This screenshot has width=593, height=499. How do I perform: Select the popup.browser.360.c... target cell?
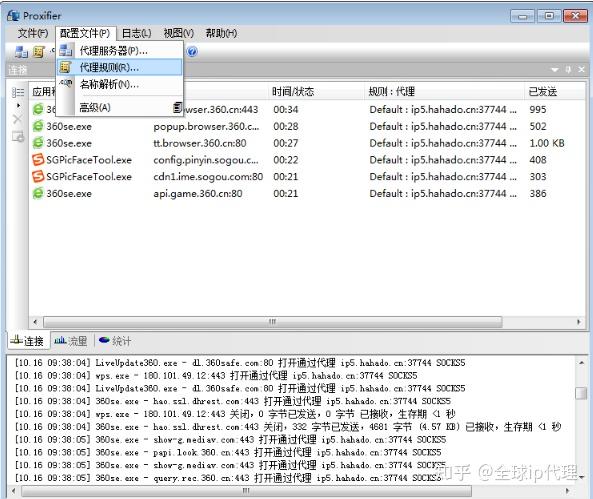(206, 126)
